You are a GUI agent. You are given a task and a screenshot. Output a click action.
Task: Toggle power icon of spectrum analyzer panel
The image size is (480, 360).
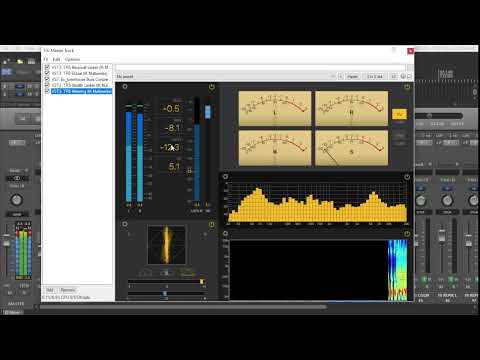coord(407,177)
